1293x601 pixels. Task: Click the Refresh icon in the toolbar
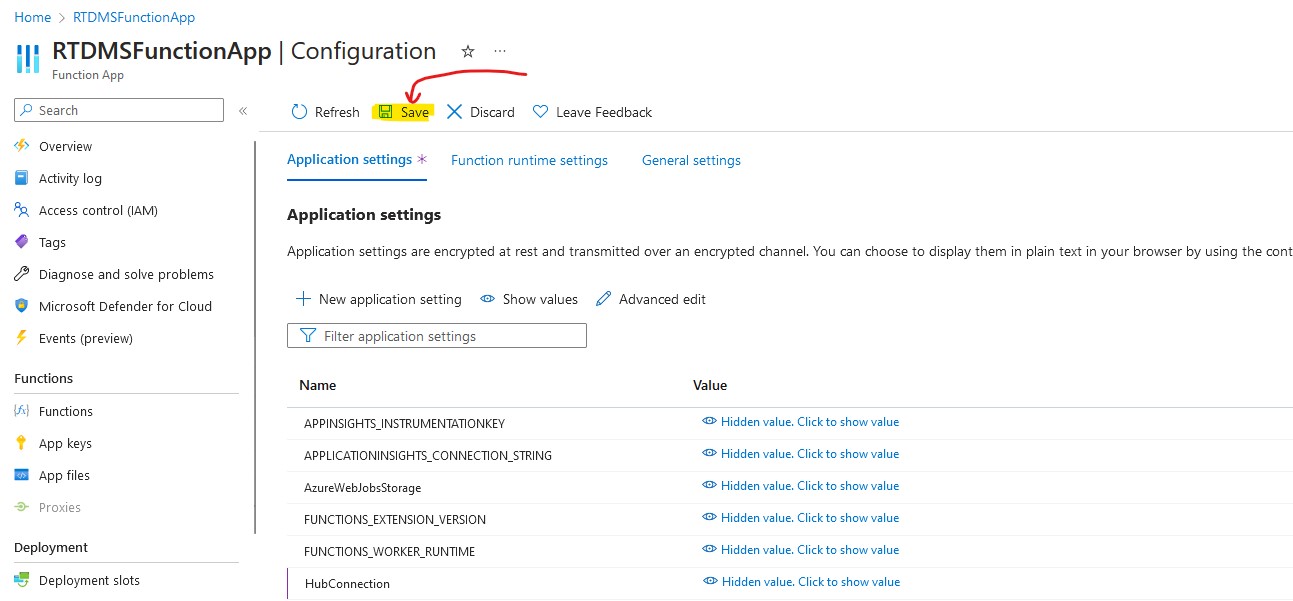[x=299, y=112]
